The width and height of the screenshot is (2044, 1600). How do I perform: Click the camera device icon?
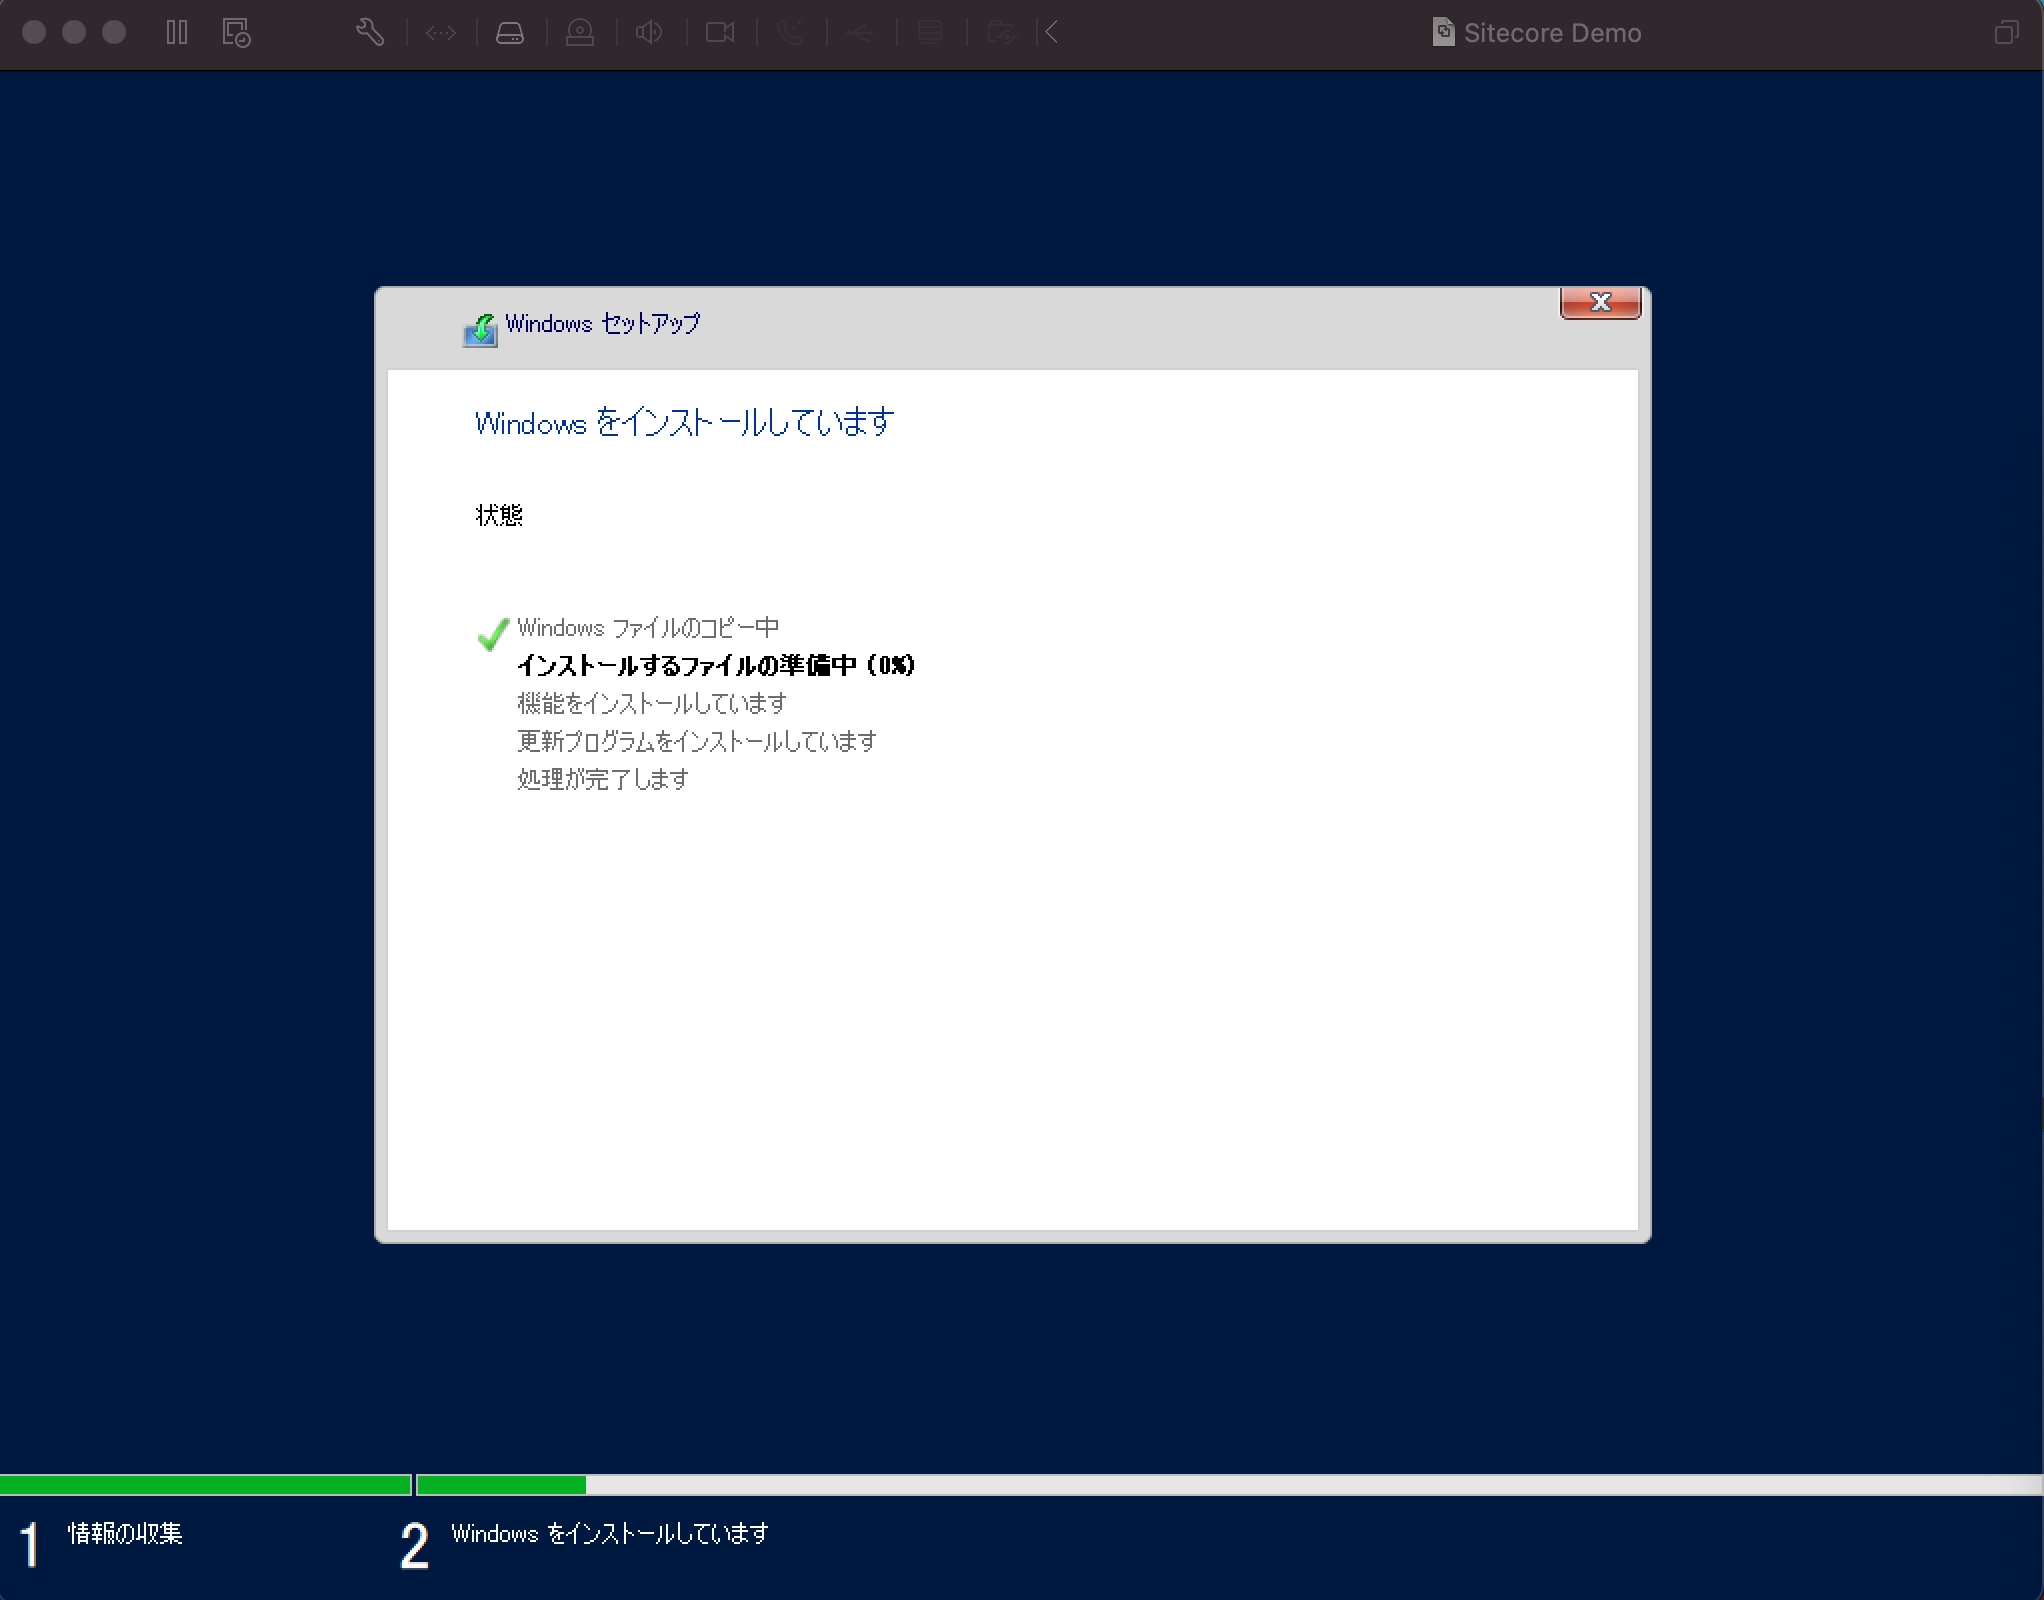(720, 33)
